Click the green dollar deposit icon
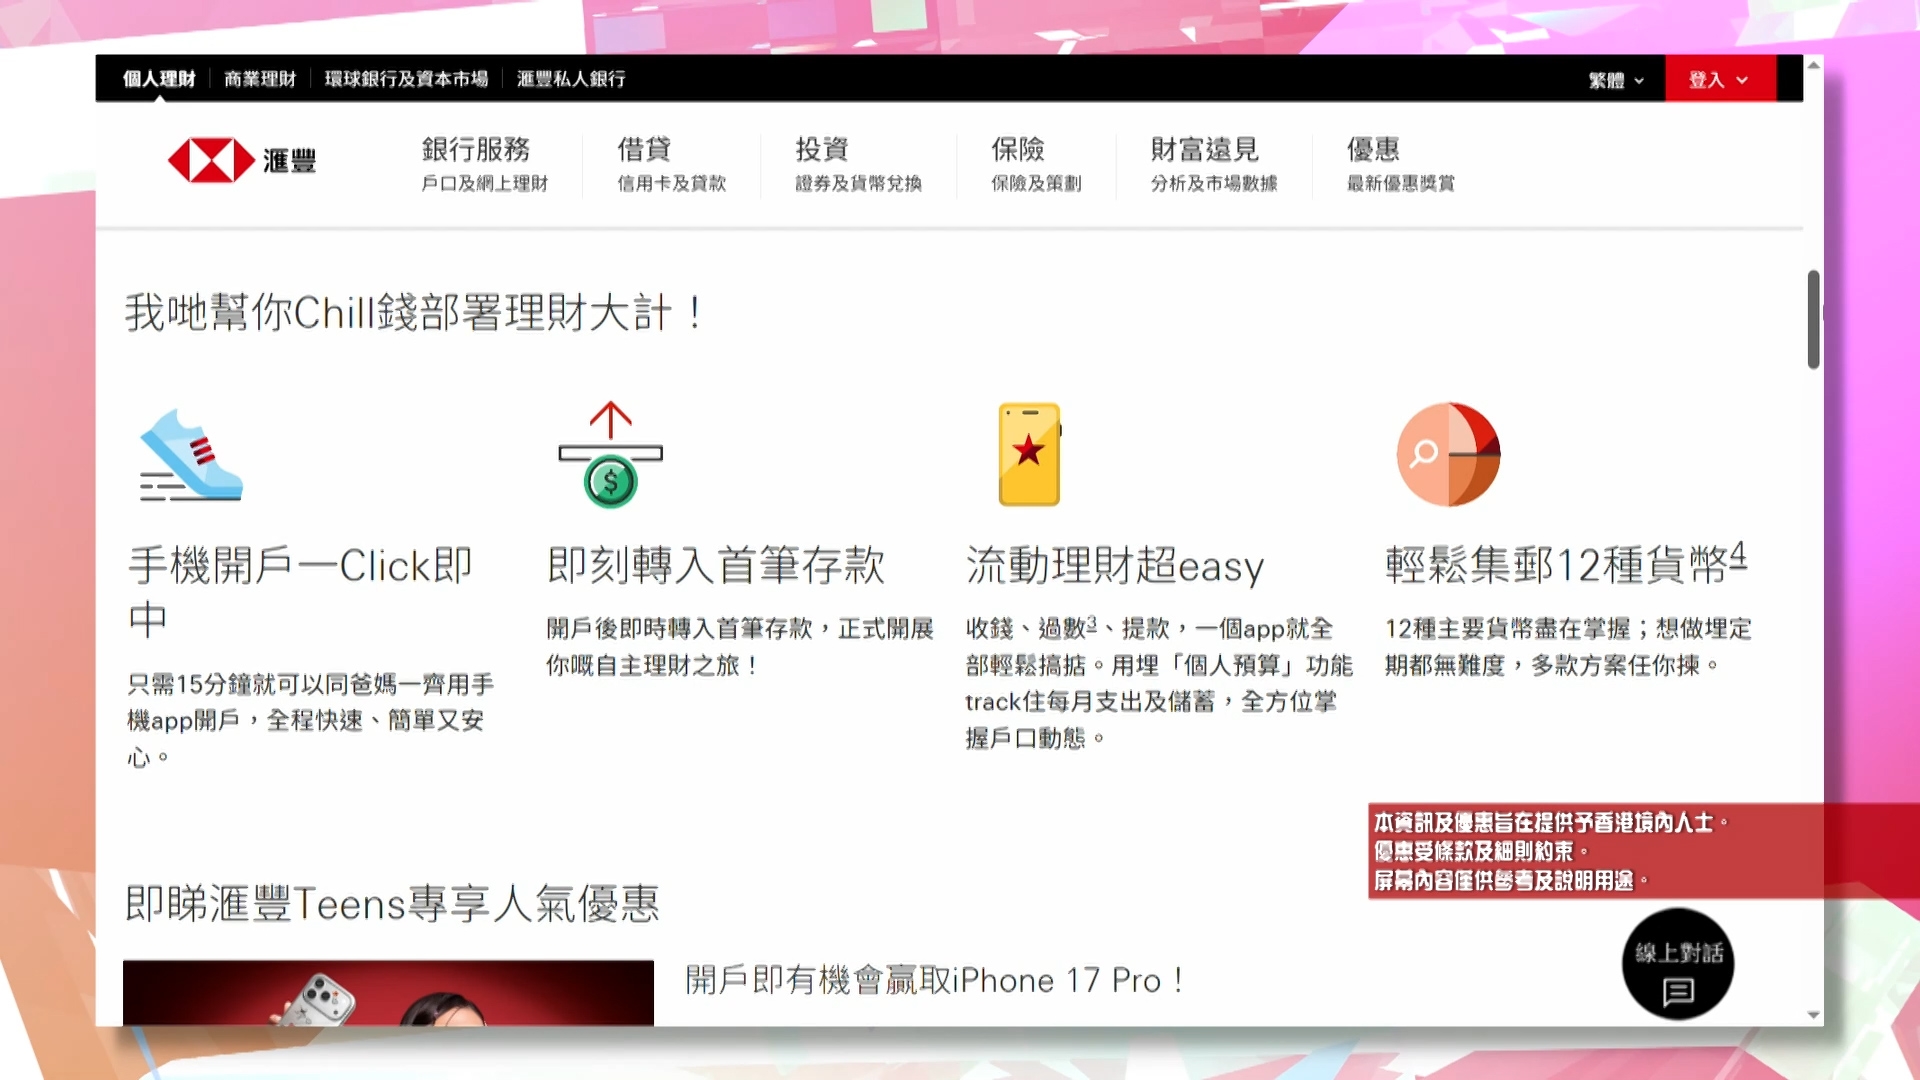The height and width of the screenshot is (1080, 1920). [612, 478]
